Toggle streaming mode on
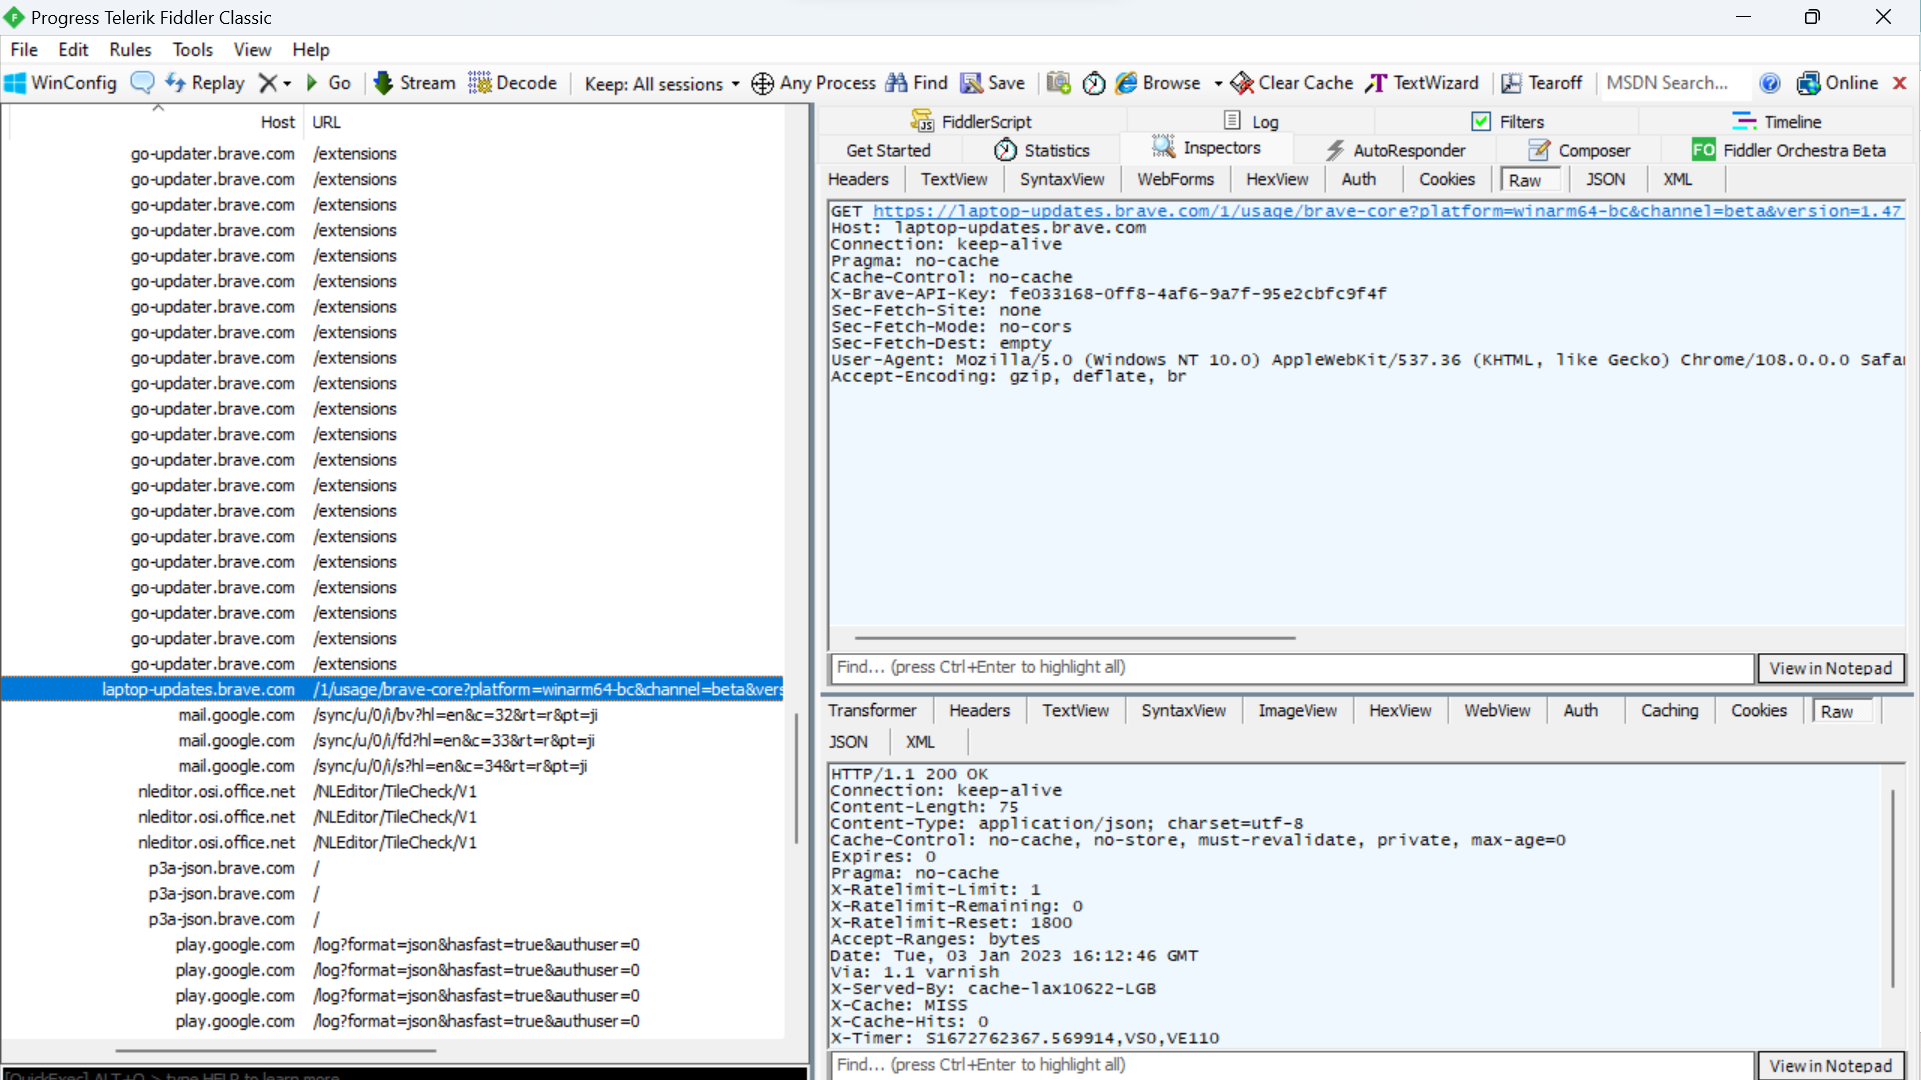Viewport: 1921px width, 1080px height. pos(413,83)
